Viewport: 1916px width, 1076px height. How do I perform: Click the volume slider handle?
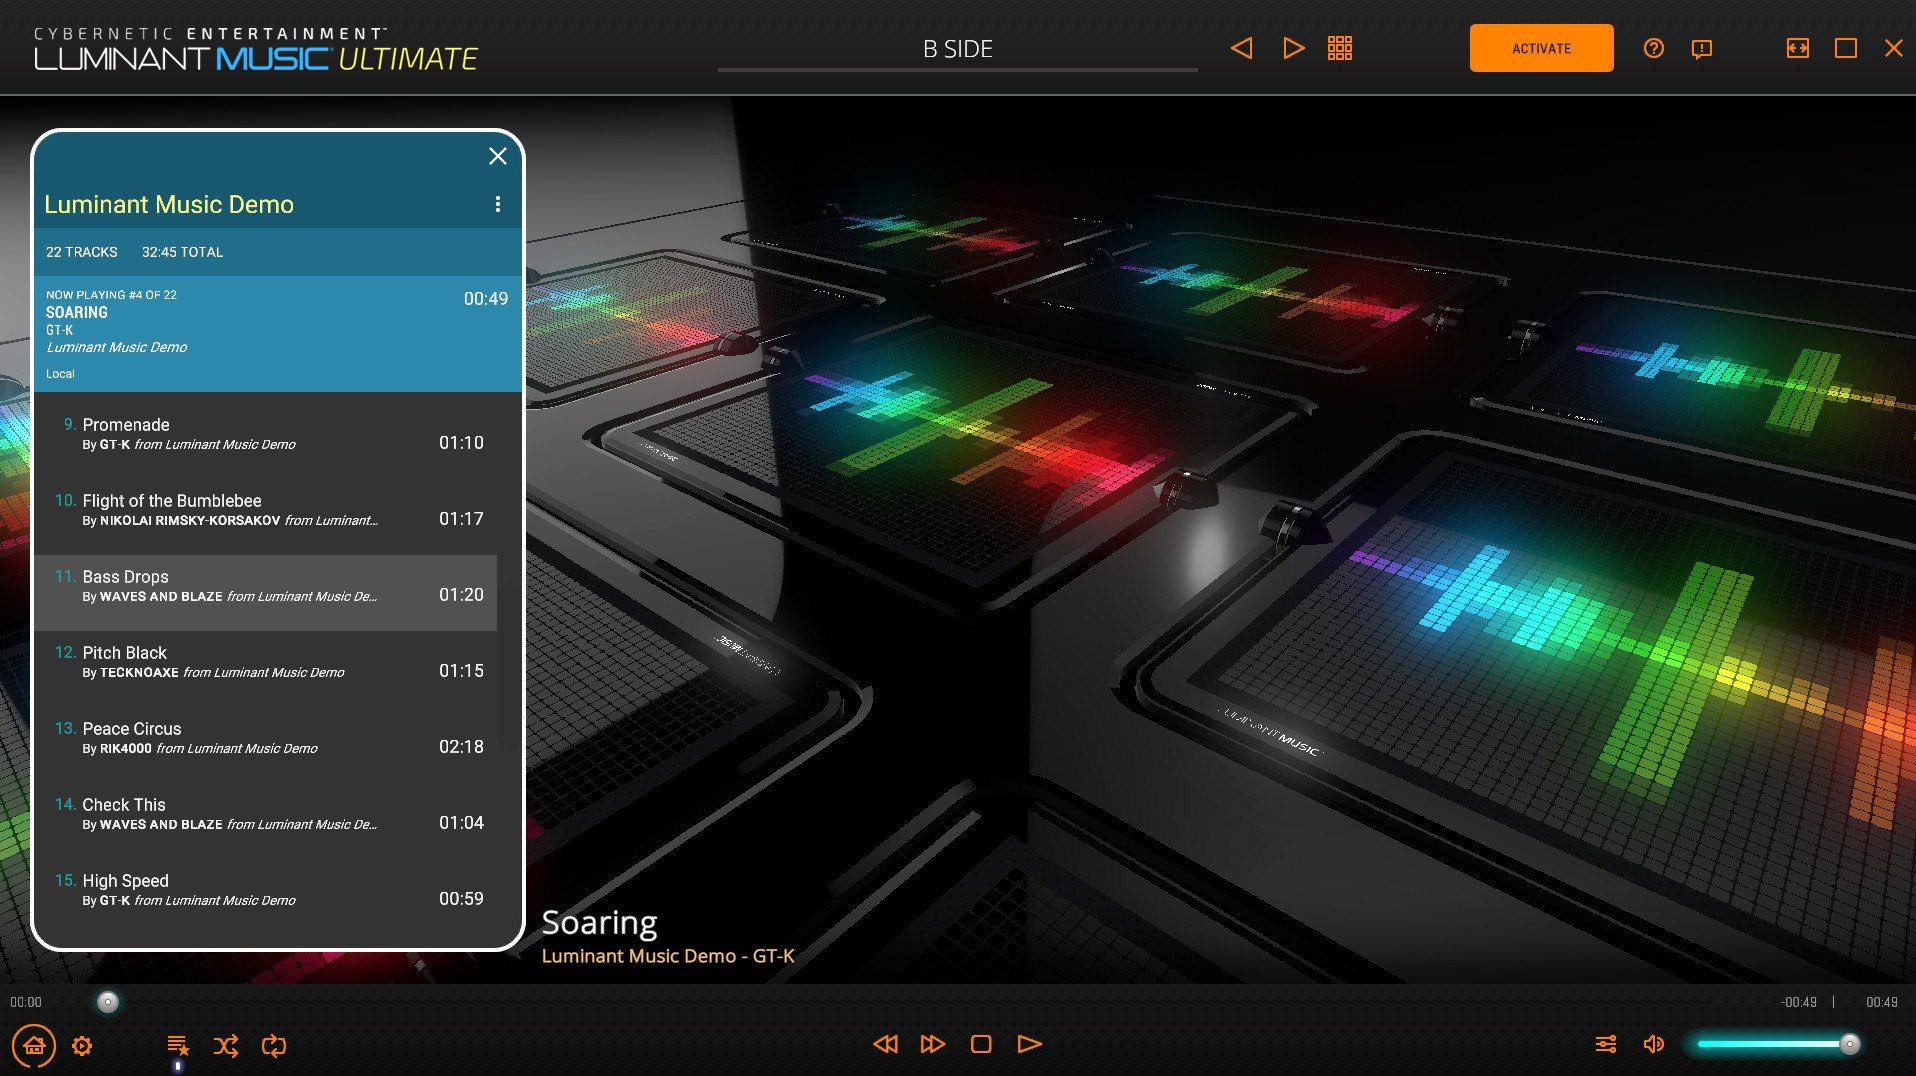click(1850, 1044)
